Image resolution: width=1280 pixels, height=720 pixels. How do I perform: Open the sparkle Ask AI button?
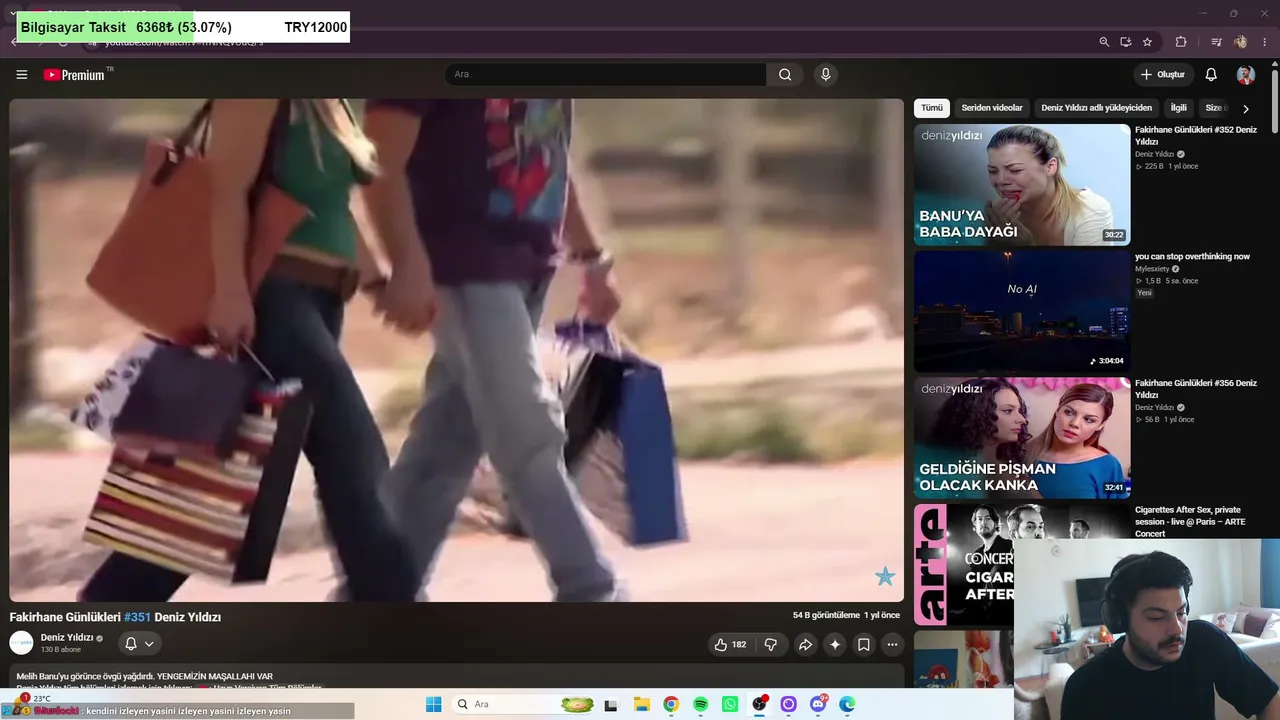[834, 645]
